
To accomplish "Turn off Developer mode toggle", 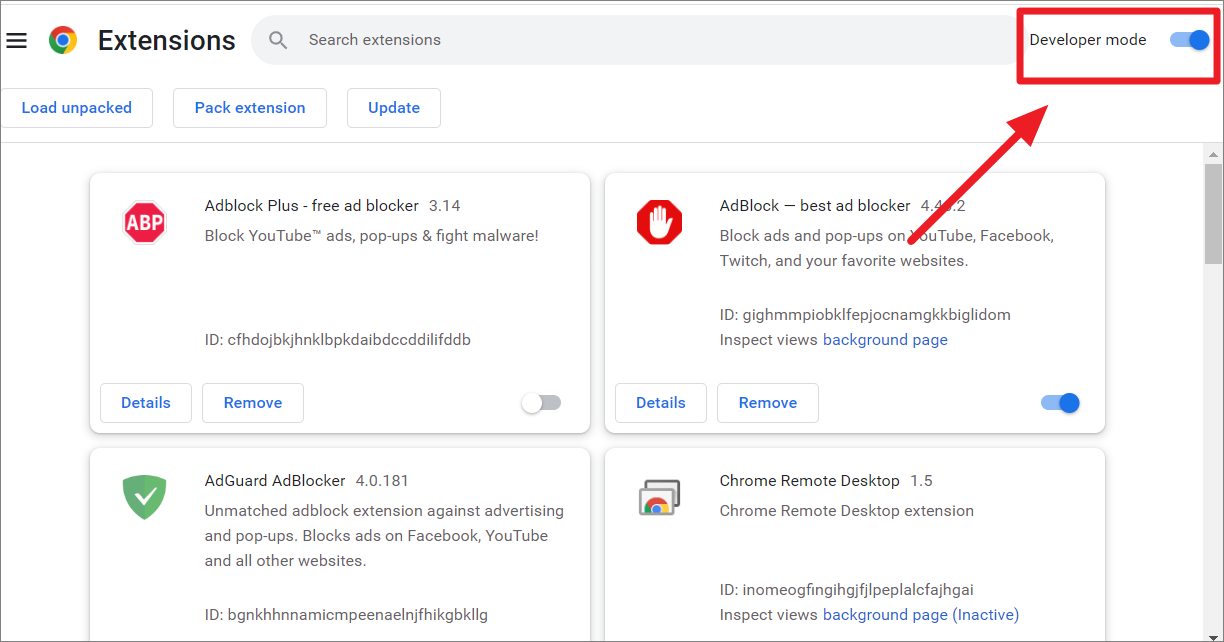I will pos(1190,40).
